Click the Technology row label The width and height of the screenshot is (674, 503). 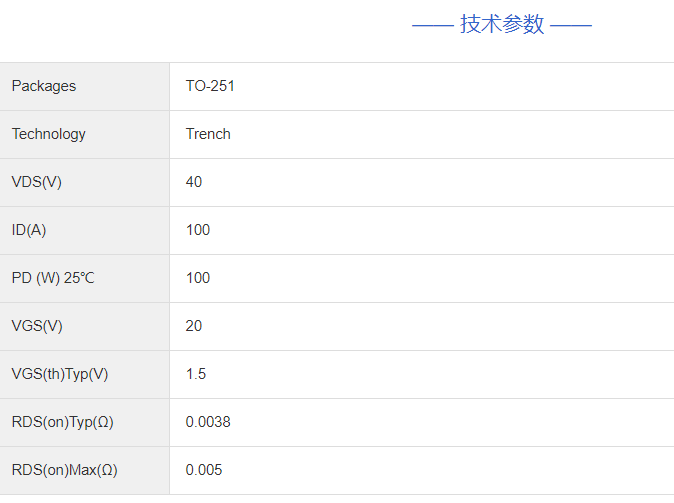[x=49, y=134]
